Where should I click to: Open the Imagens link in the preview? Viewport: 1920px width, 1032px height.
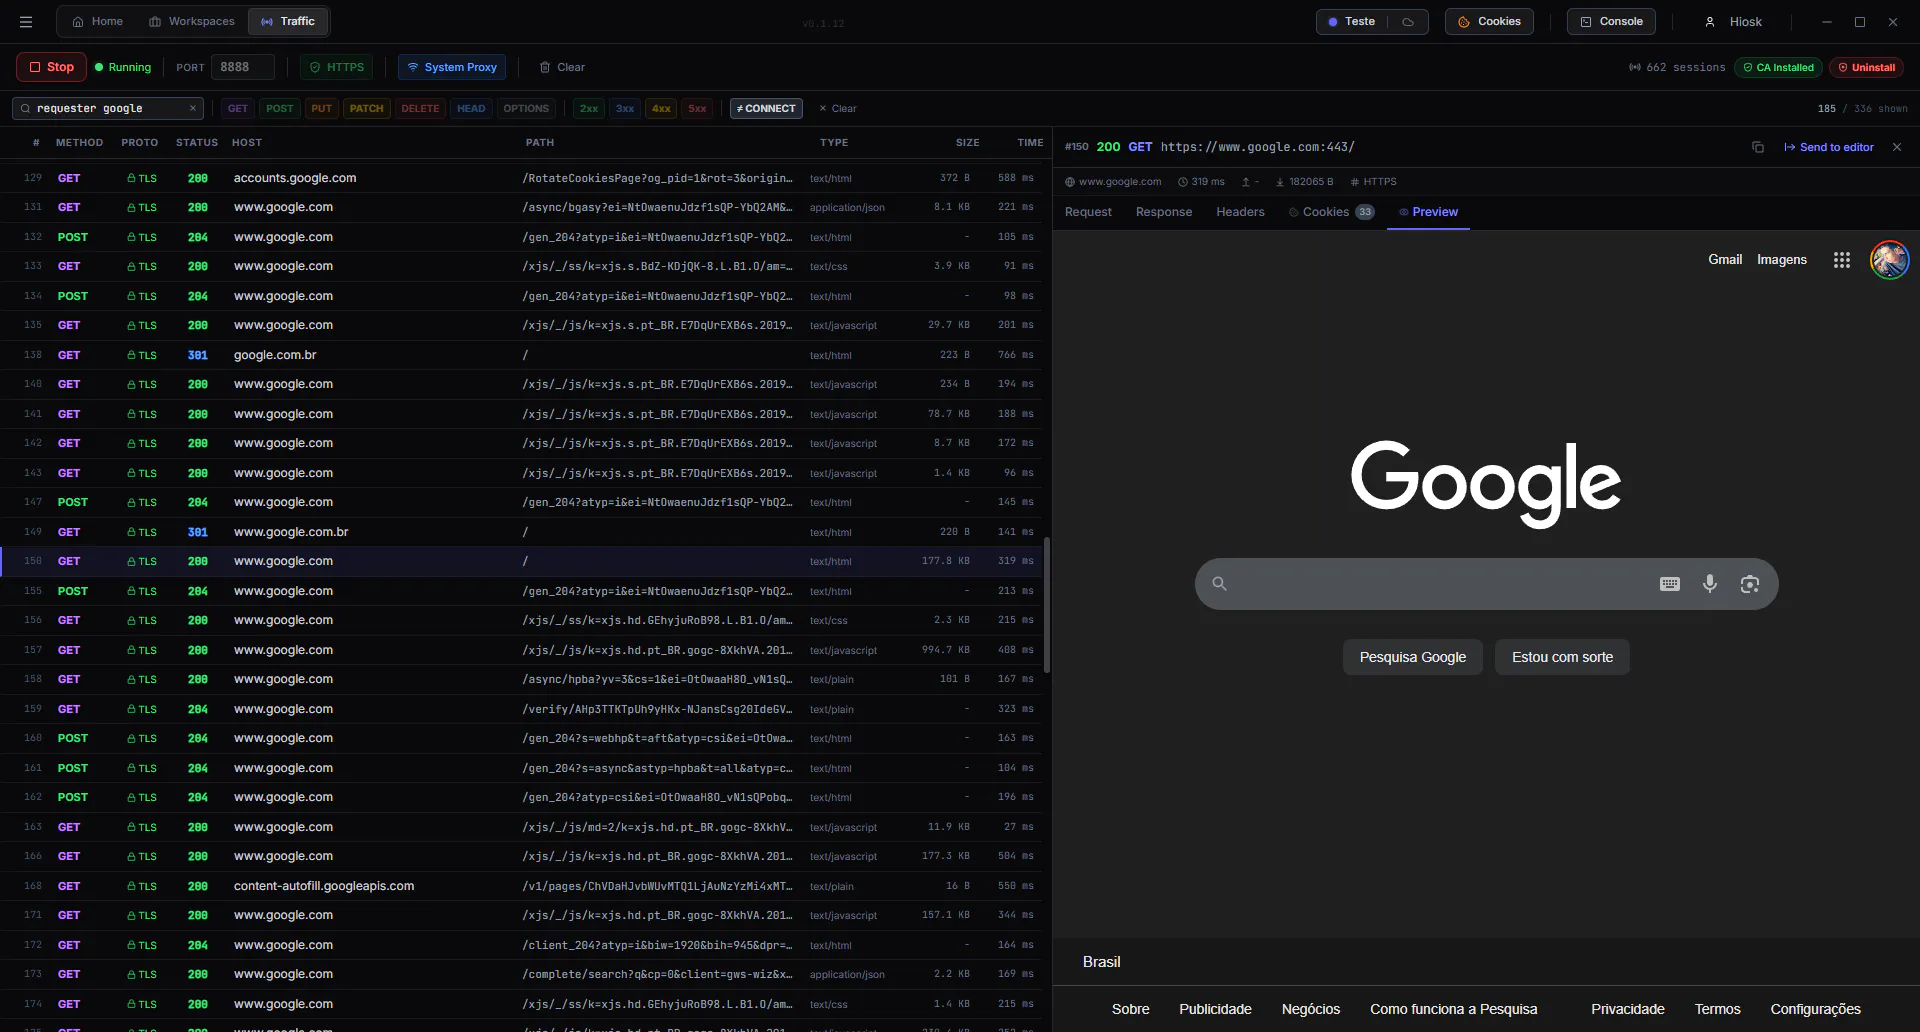click(x=1782, y=260)
